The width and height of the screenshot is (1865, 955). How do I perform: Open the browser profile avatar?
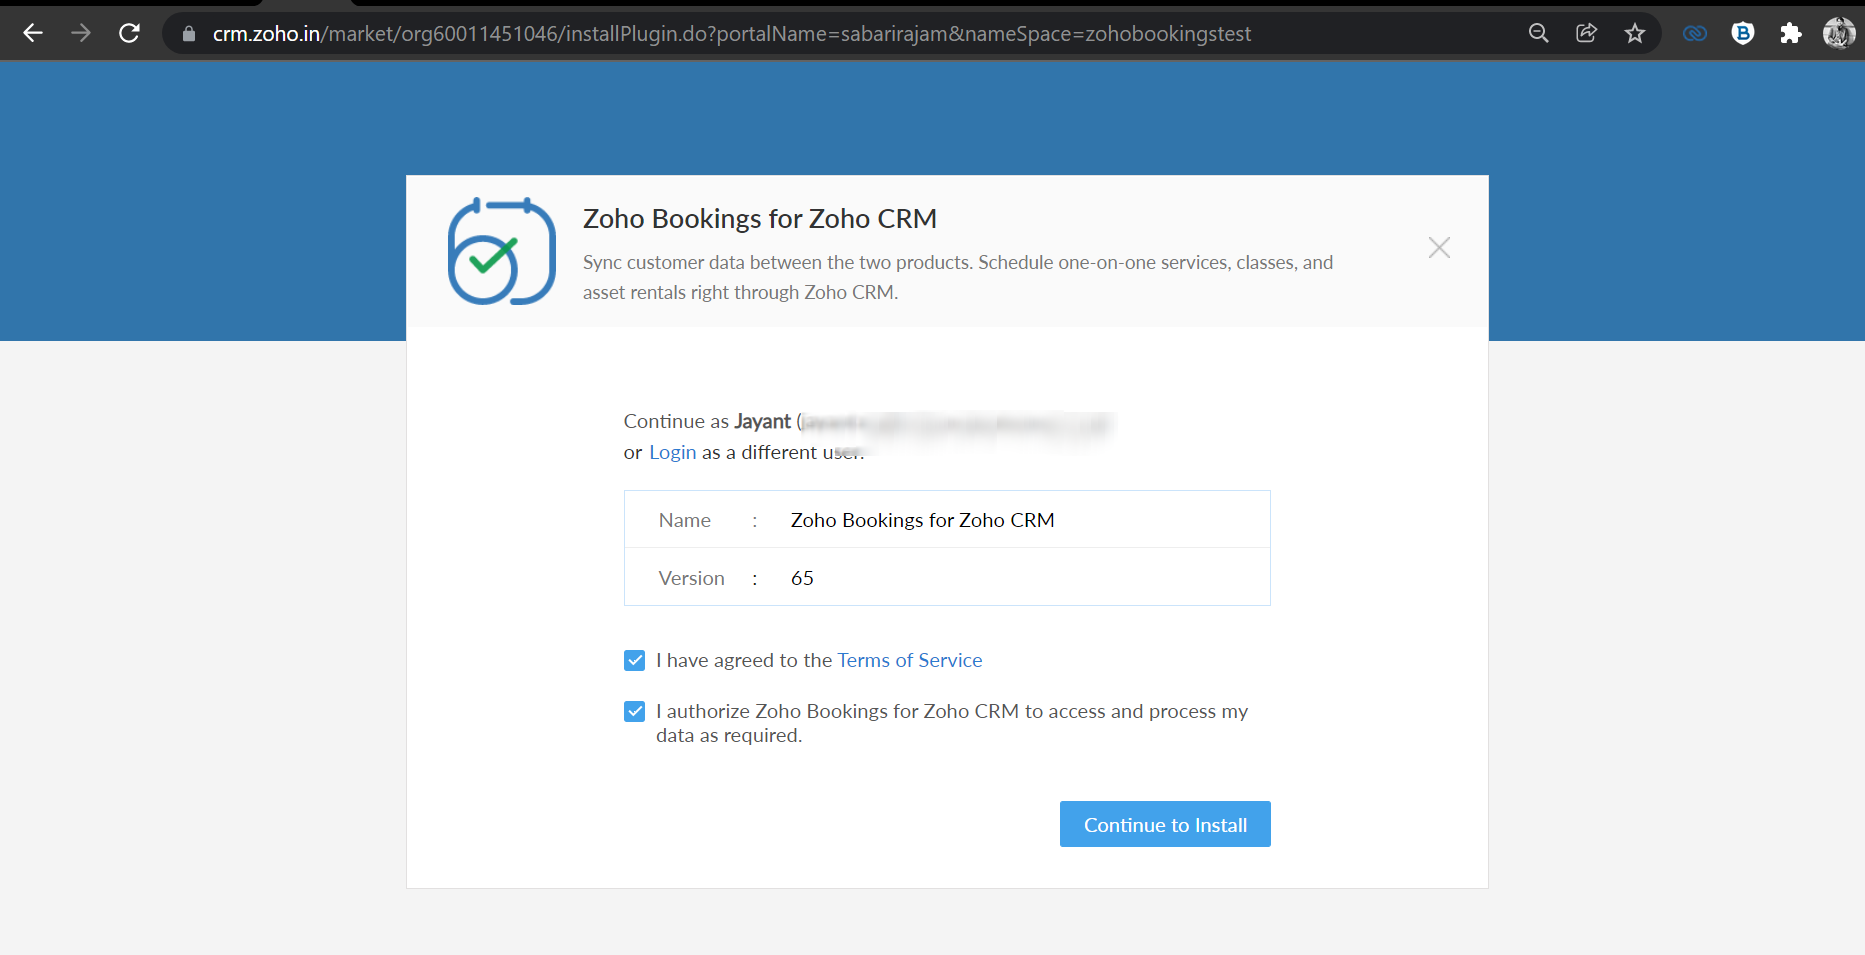pos(1838,34)
